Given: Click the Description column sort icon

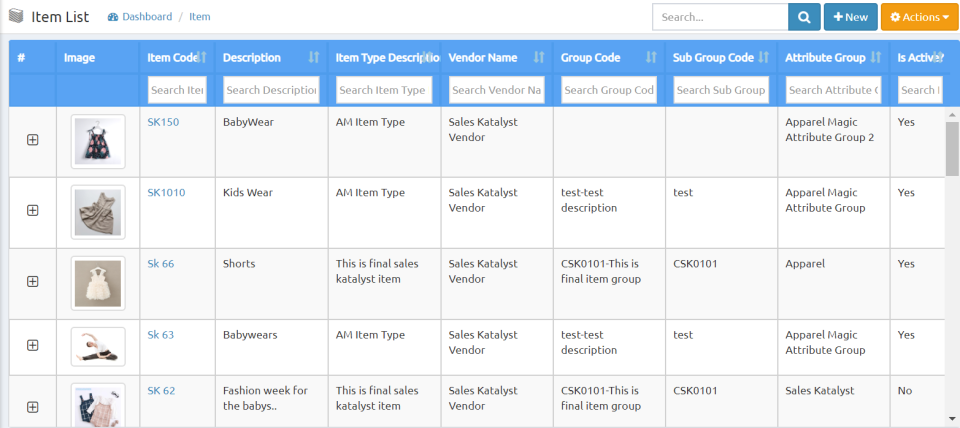Looking at the screenshot, I should 313,58.
